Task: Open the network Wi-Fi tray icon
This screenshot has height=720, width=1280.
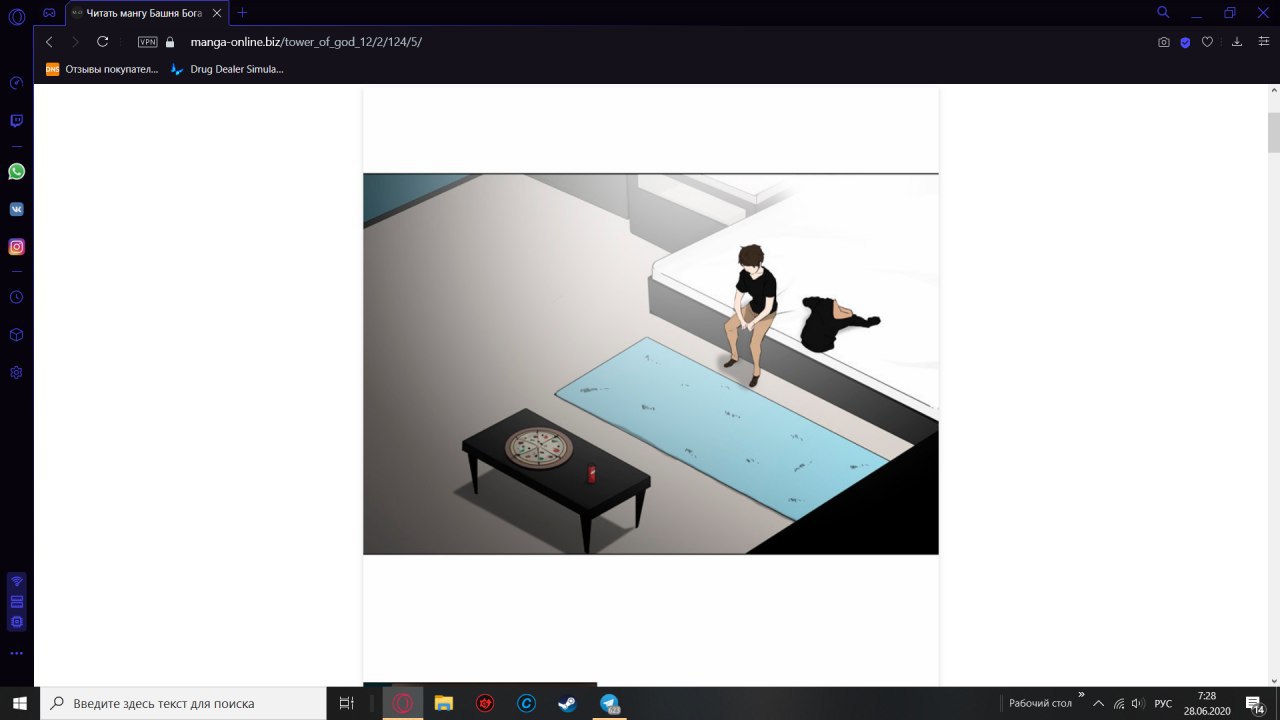Action: click(1119, 703)
